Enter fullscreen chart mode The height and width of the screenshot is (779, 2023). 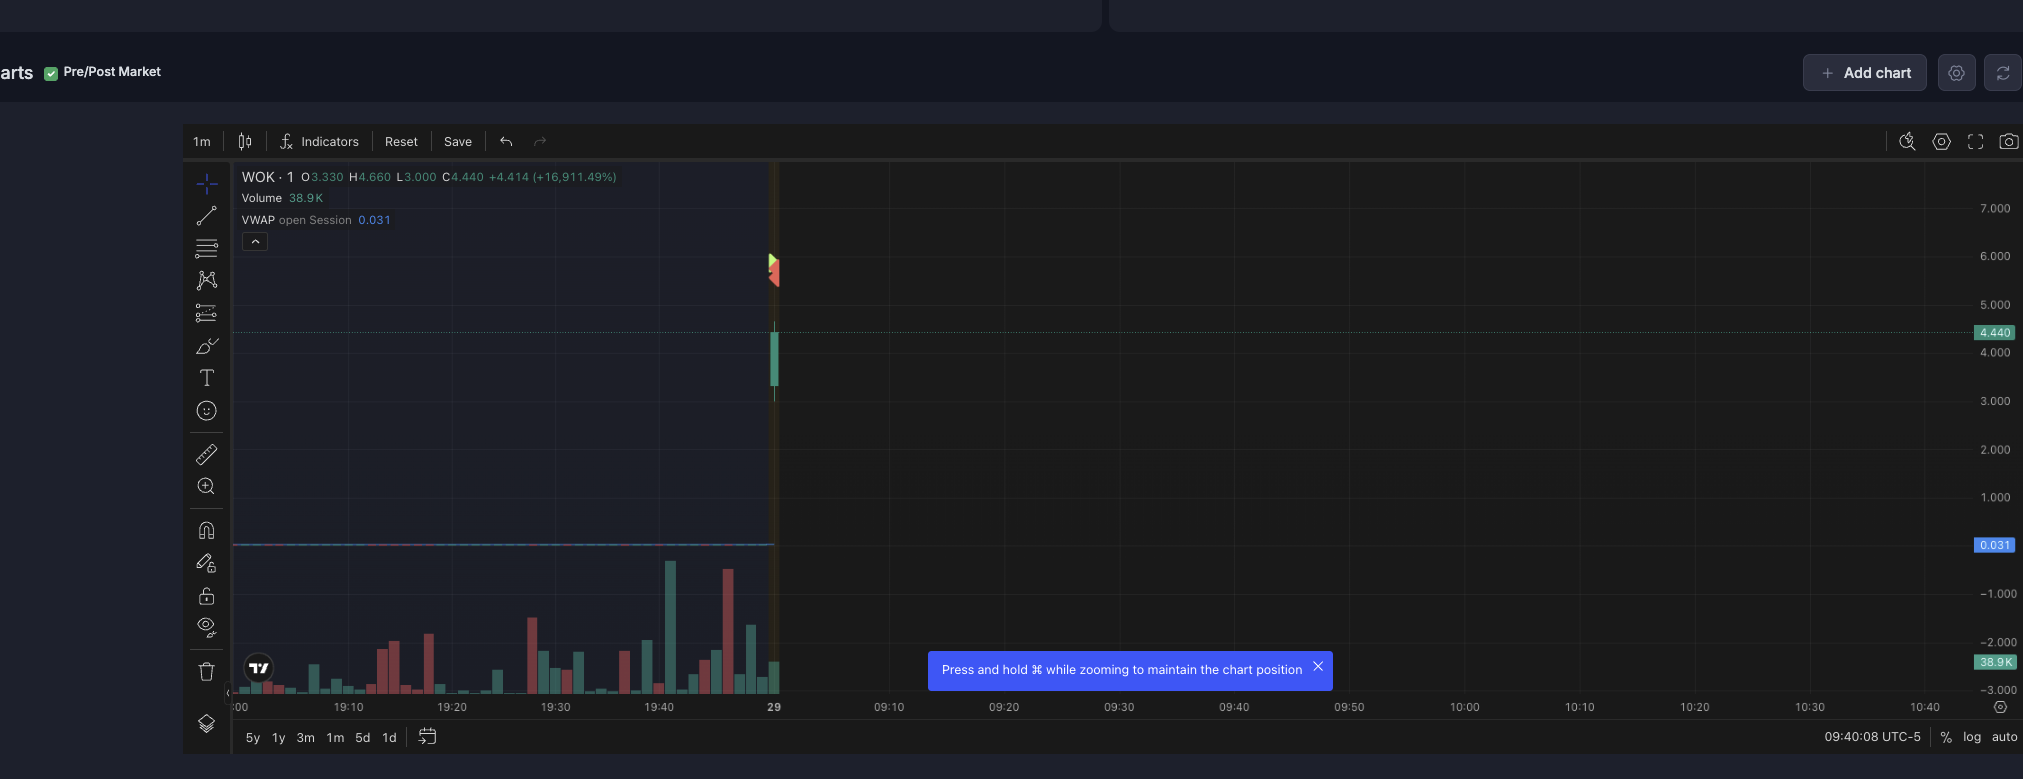[x=1975, y=142]
